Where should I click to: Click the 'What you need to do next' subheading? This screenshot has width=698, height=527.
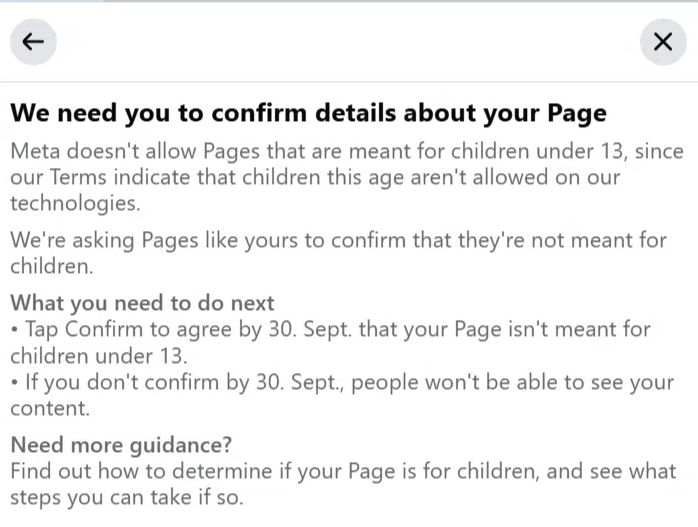(x=142, y=303)
